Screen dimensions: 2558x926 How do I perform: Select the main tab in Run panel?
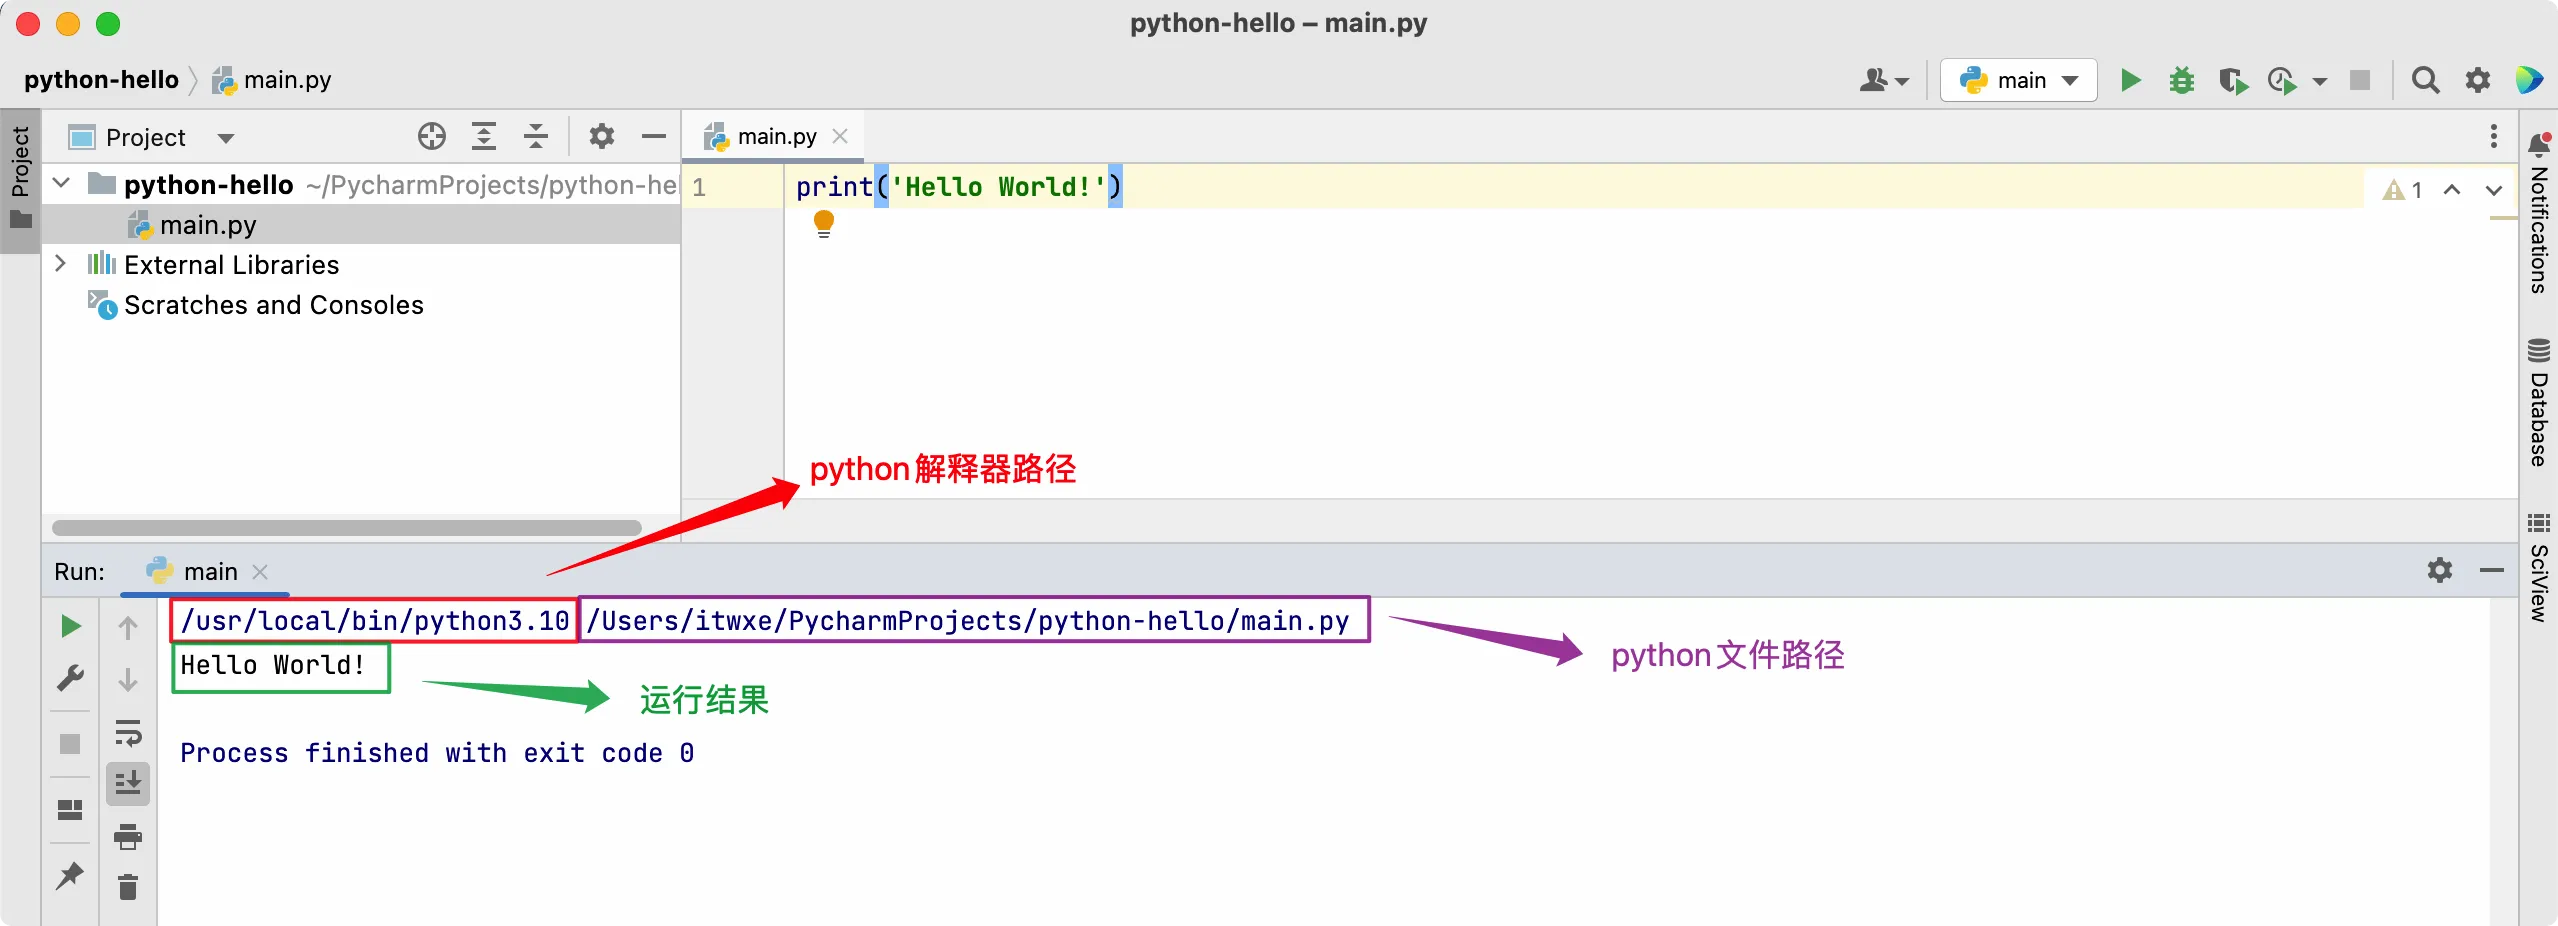(209, 572)
